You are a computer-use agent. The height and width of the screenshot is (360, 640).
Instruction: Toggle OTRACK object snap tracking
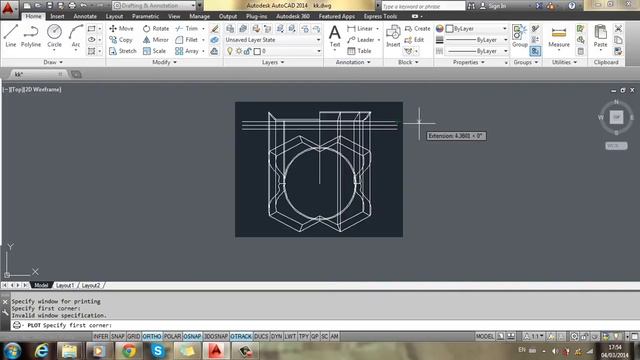241,336
